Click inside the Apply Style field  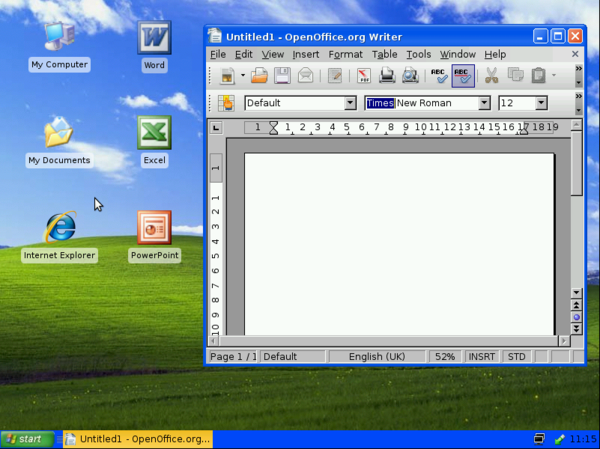click(x=295, y=103)
